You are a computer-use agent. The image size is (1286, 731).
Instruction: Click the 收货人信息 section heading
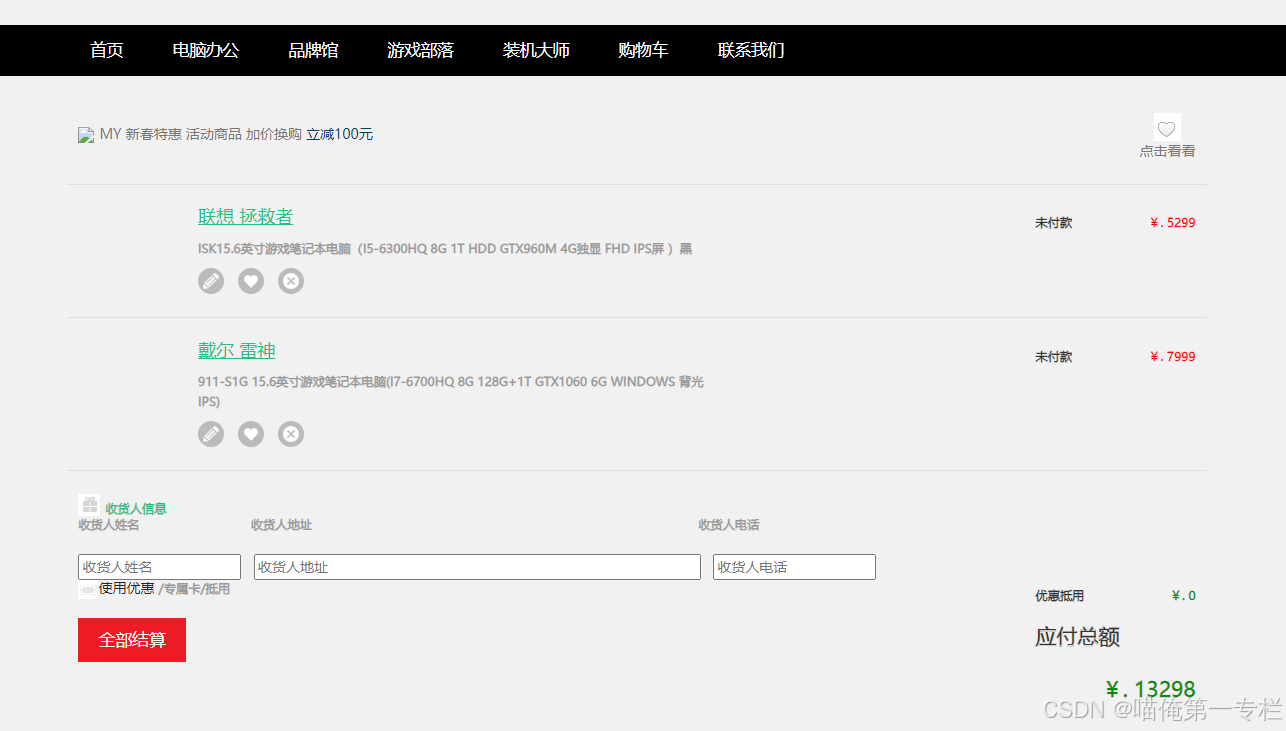point(136,509)
